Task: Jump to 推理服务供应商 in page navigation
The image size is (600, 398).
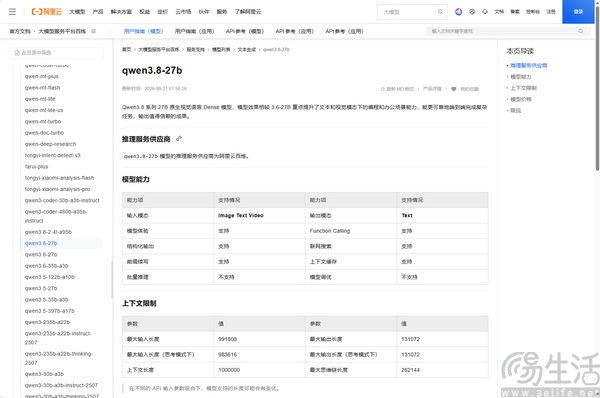Action: 528,65
